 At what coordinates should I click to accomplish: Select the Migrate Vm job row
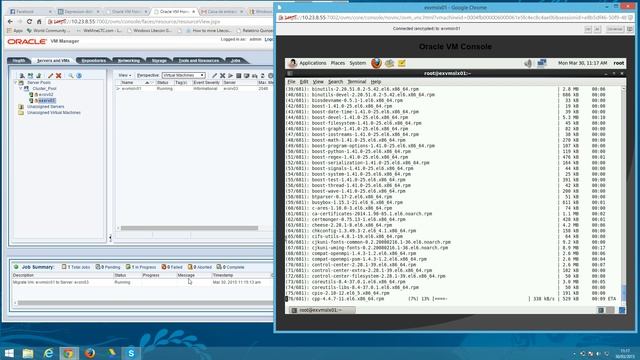click(142, 282)
